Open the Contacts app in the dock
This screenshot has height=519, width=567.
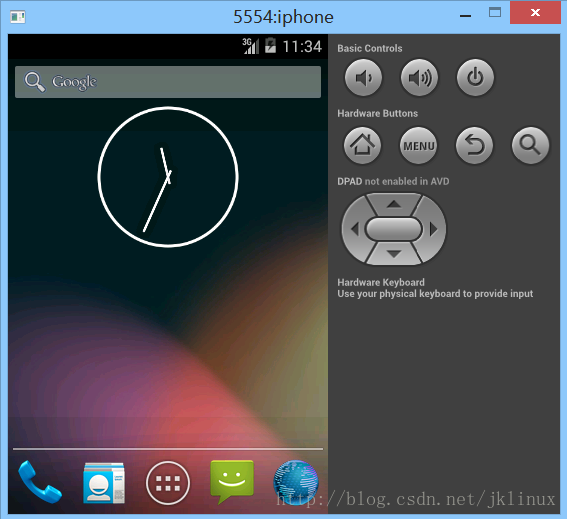coord(104,483)
